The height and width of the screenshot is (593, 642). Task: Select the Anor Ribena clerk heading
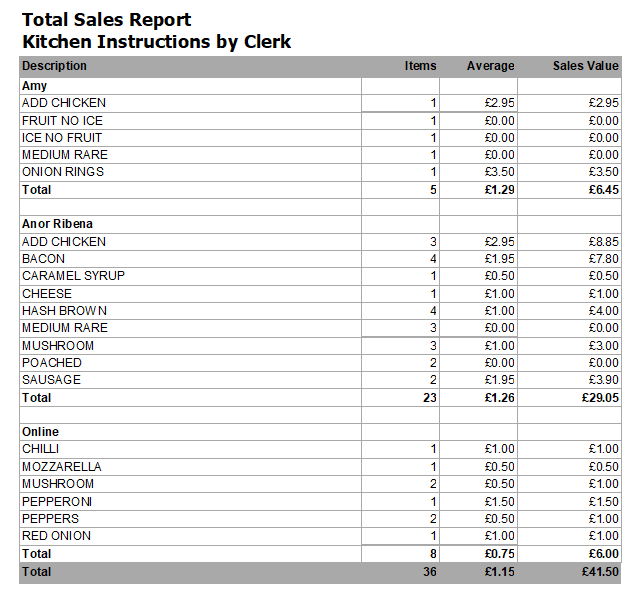(x=57, y=224)
